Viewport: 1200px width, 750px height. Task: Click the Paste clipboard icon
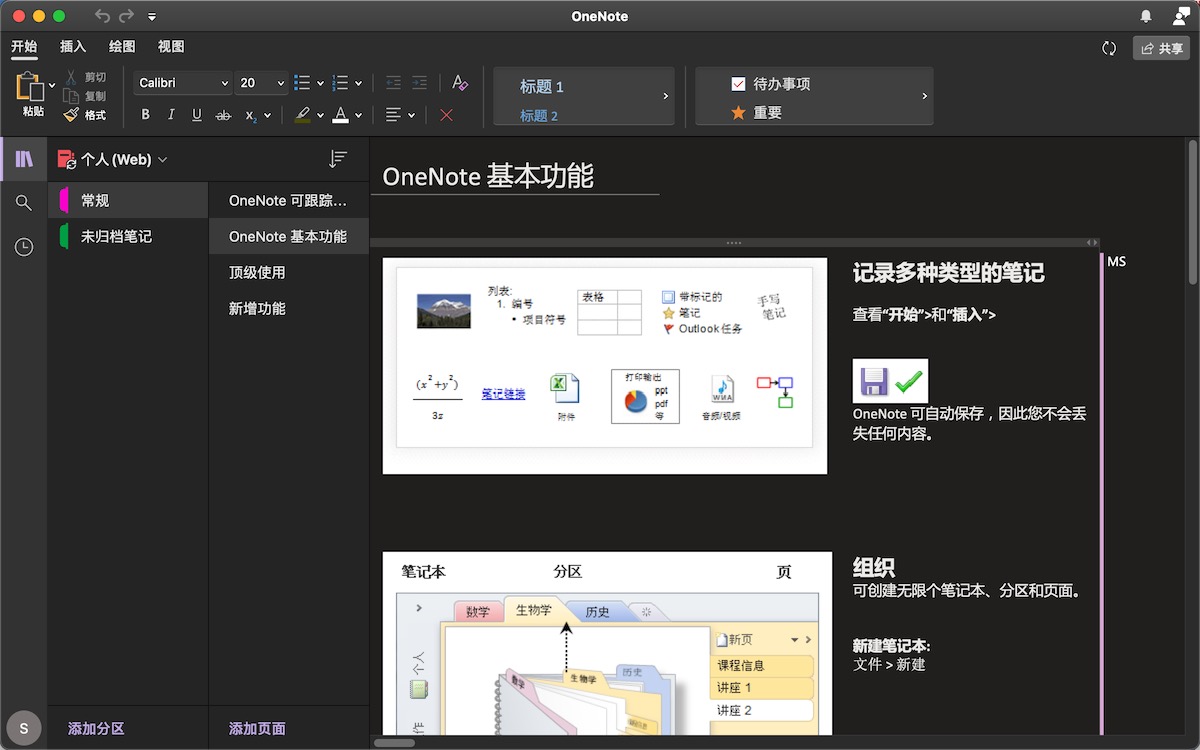click(x=30, y=86)
